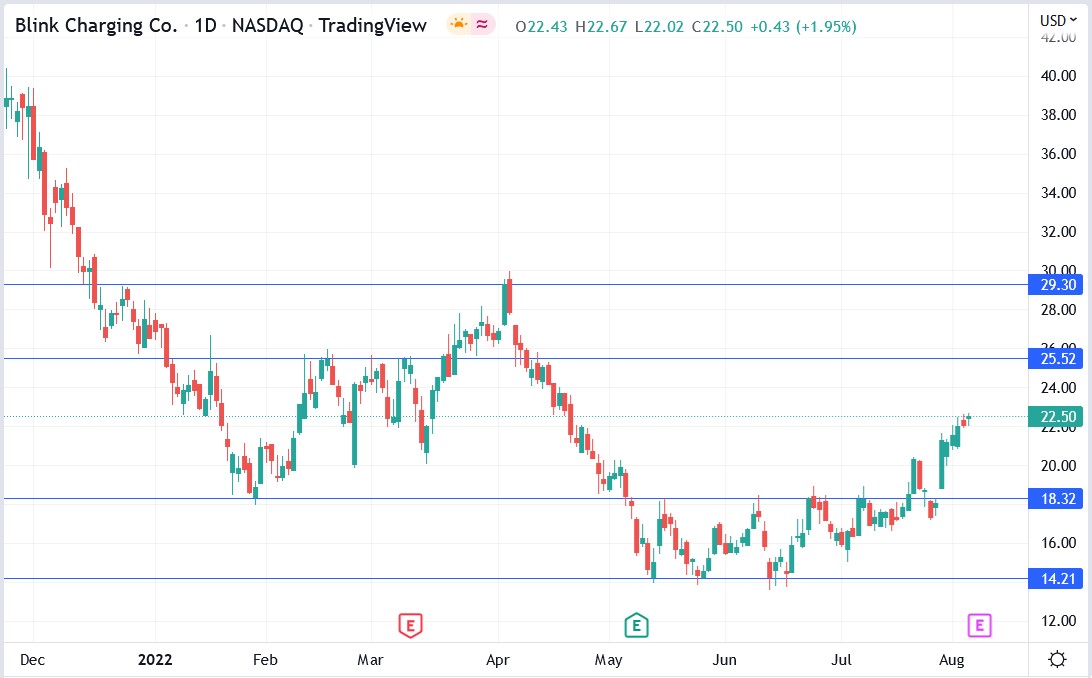Click the pink delayed-data wave icon

point(482,26)
